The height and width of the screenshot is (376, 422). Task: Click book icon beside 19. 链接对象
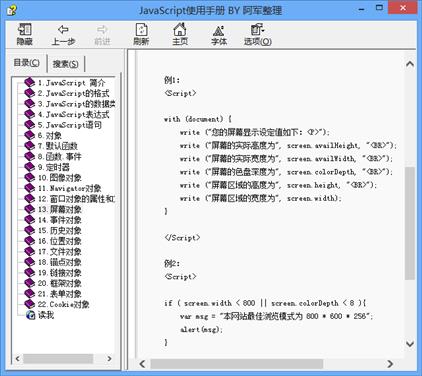[x=30, y=273]
